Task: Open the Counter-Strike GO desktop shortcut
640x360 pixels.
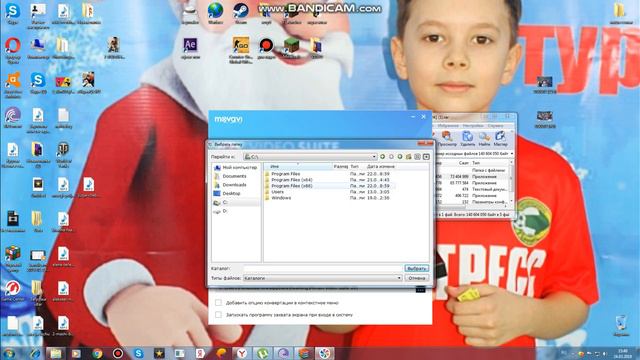Action: (x=241, y=49)
